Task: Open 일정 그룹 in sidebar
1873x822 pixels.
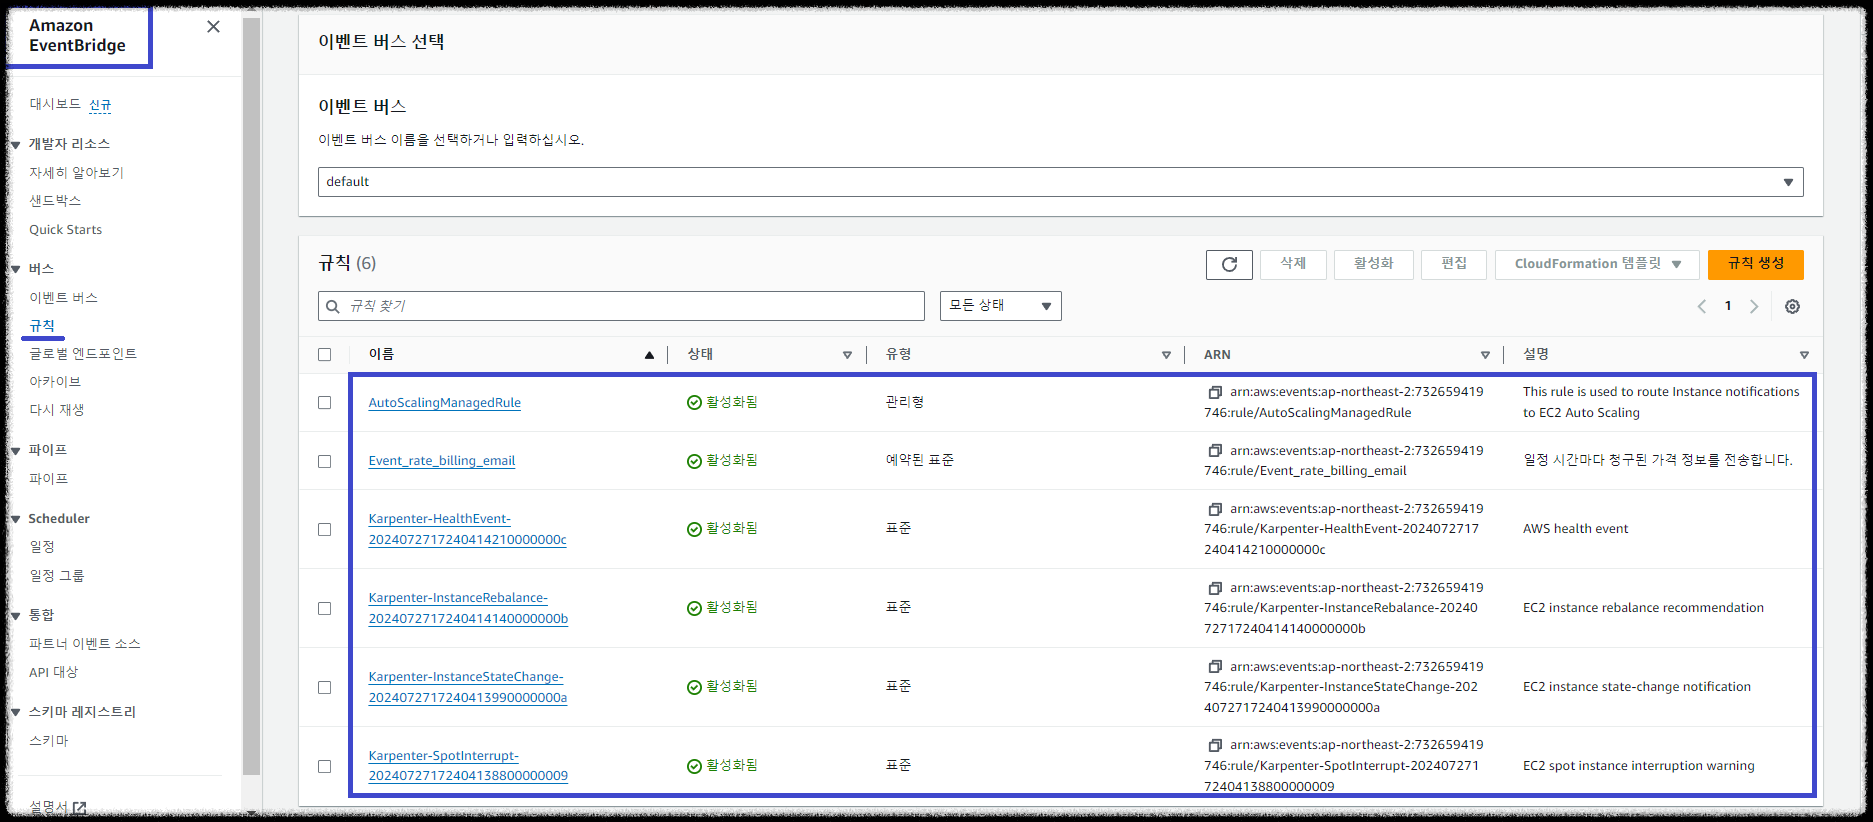Action: pyautogui.click(x=57, y=576)
